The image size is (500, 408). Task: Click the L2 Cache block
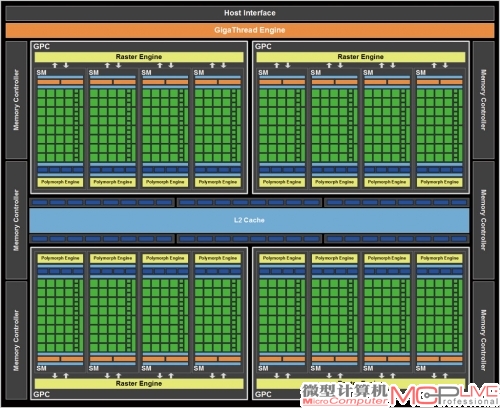249,220
